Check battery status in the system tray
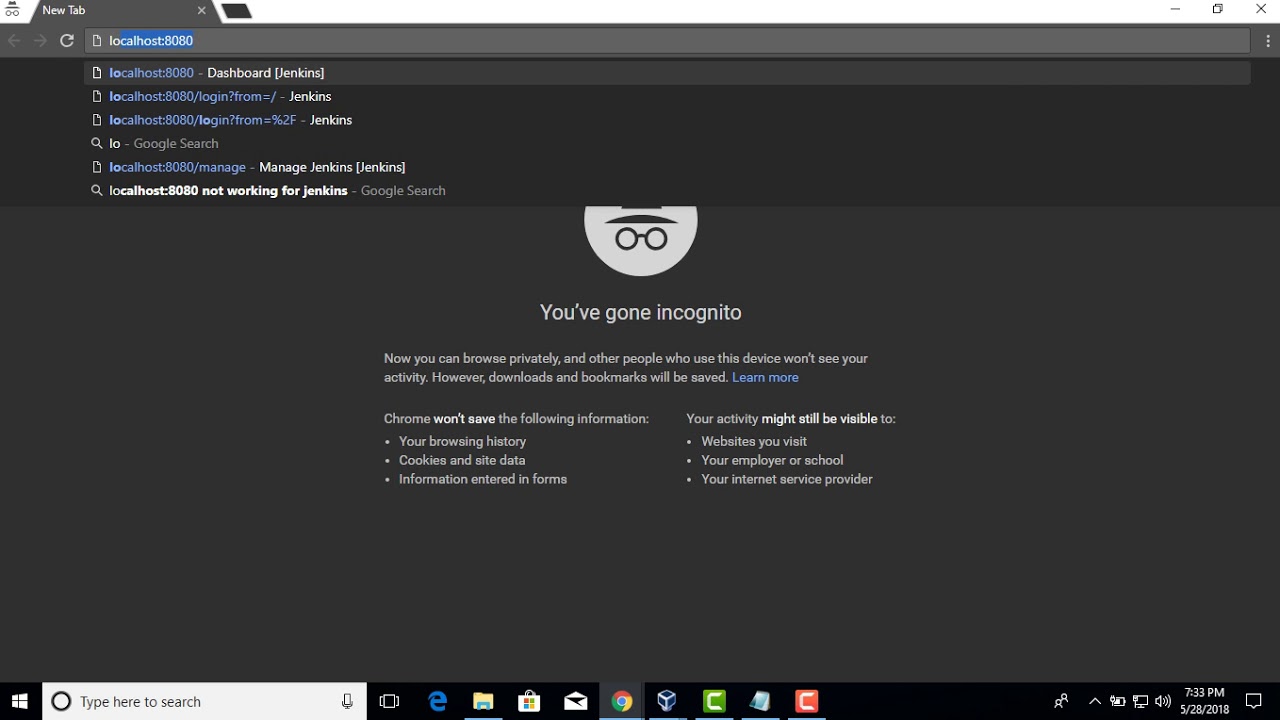The image size is (1280, 720). [1118, 701]
